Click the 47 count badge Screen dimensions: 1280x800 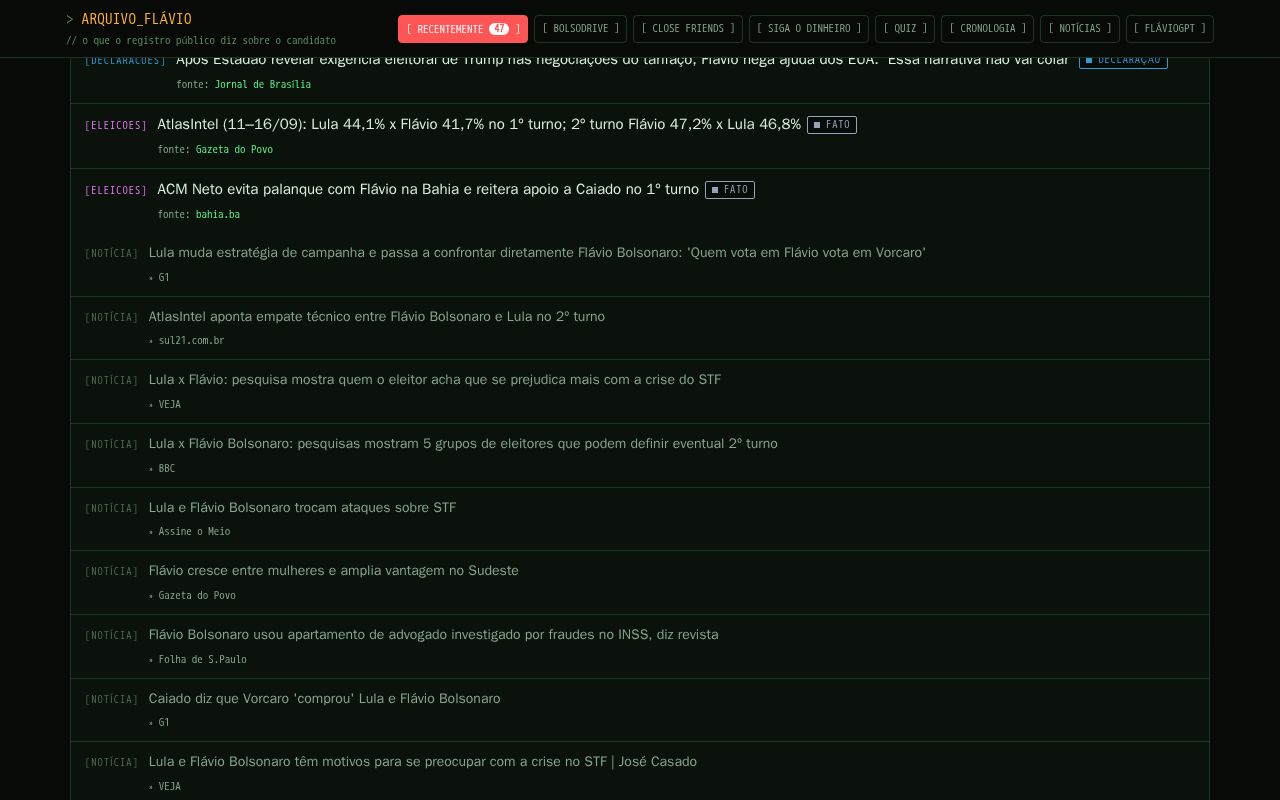click(x=499, y=29)
